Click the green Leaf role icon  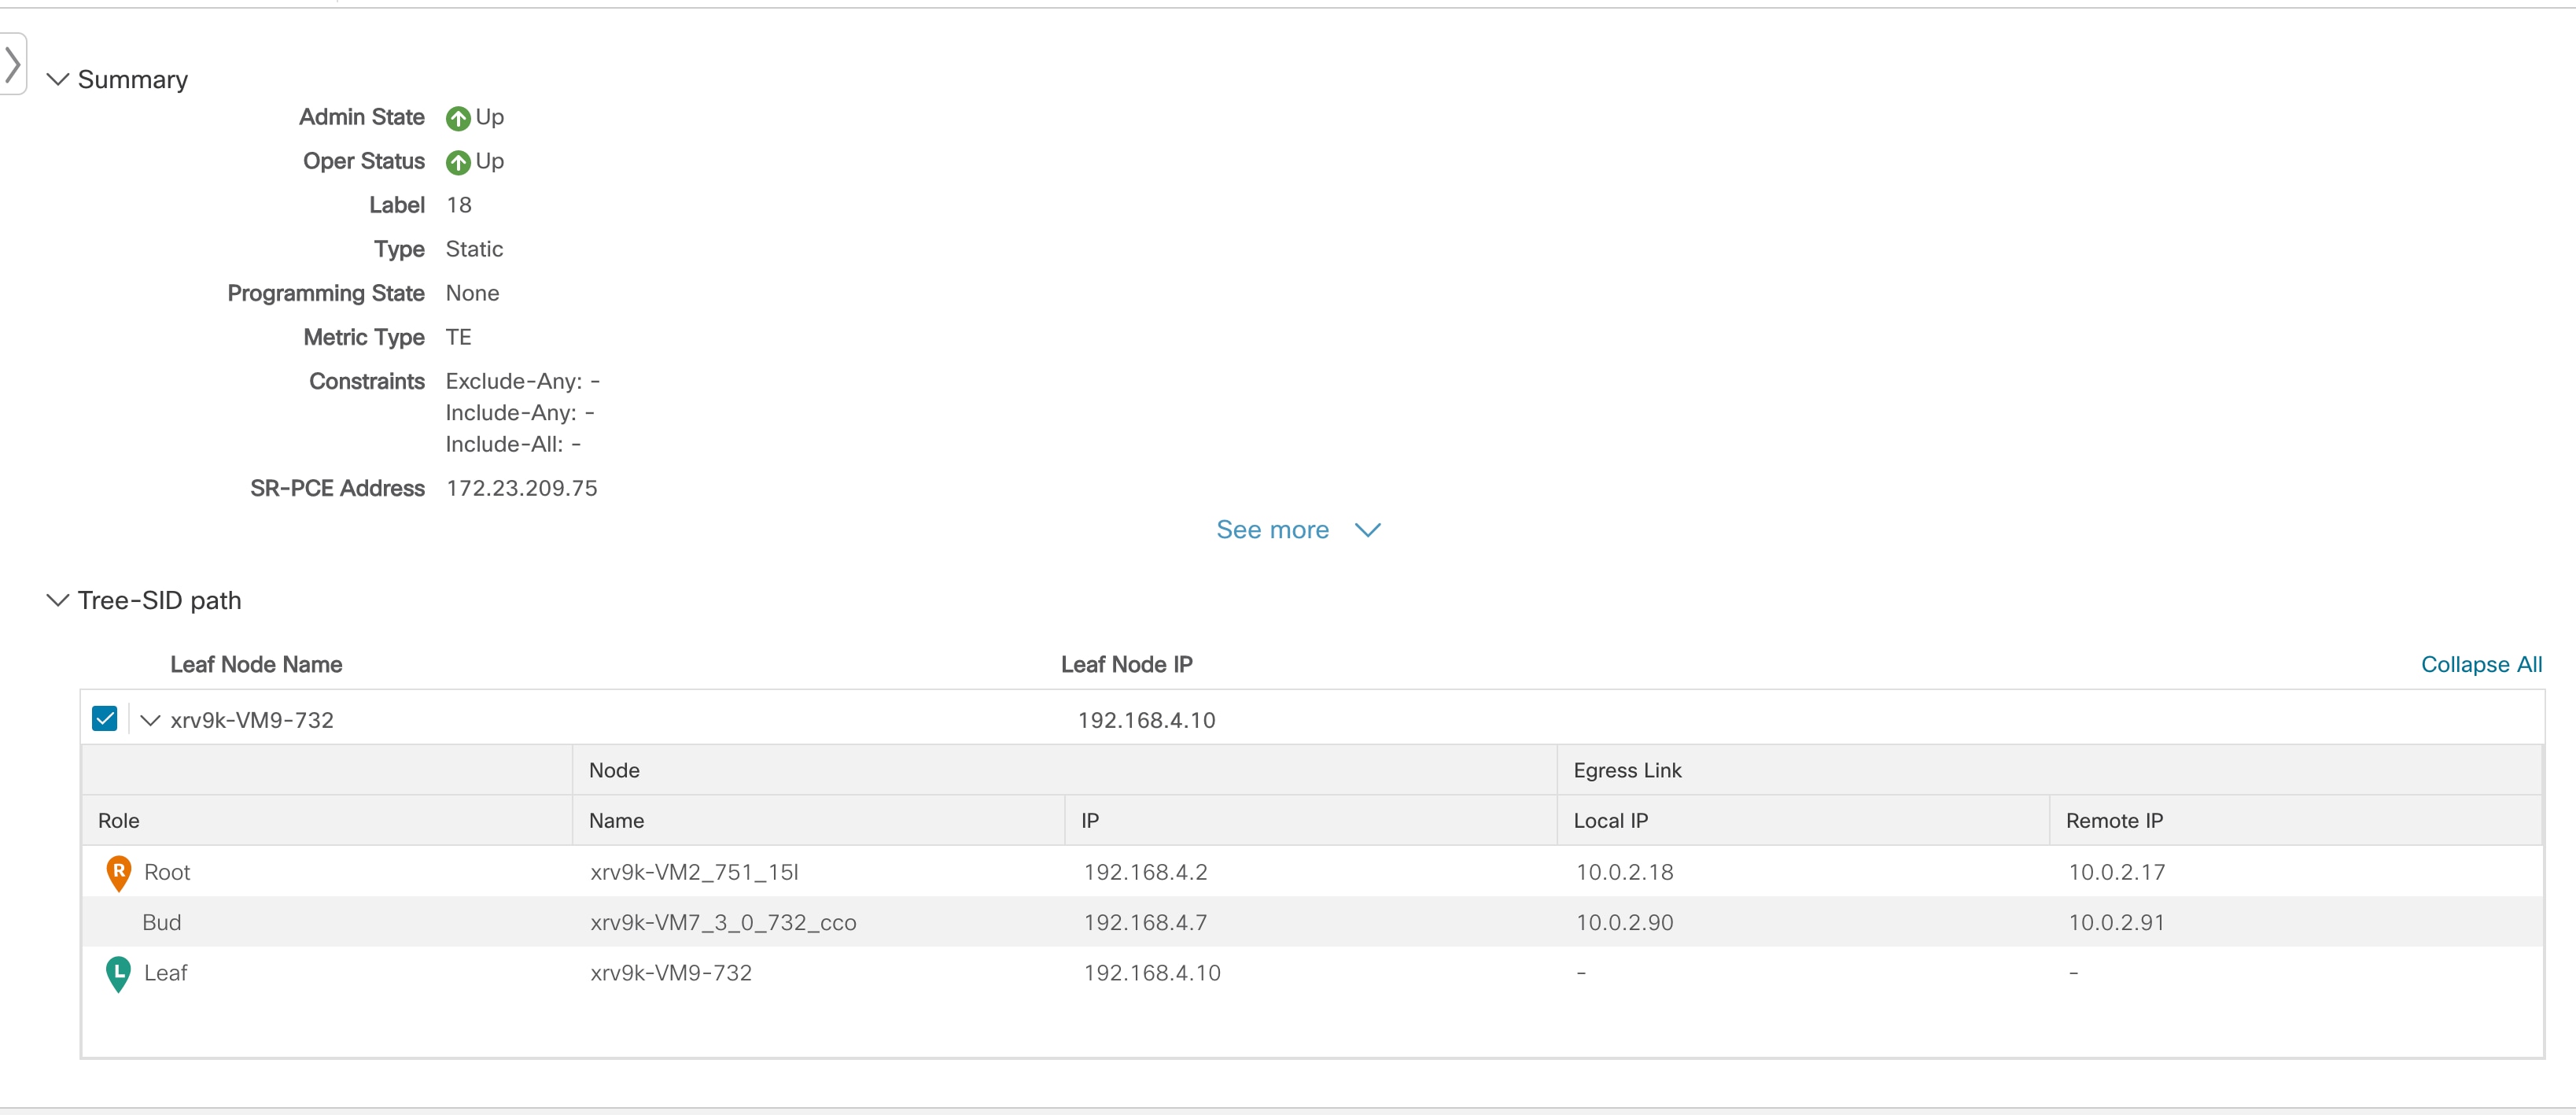tap(117, 973)
